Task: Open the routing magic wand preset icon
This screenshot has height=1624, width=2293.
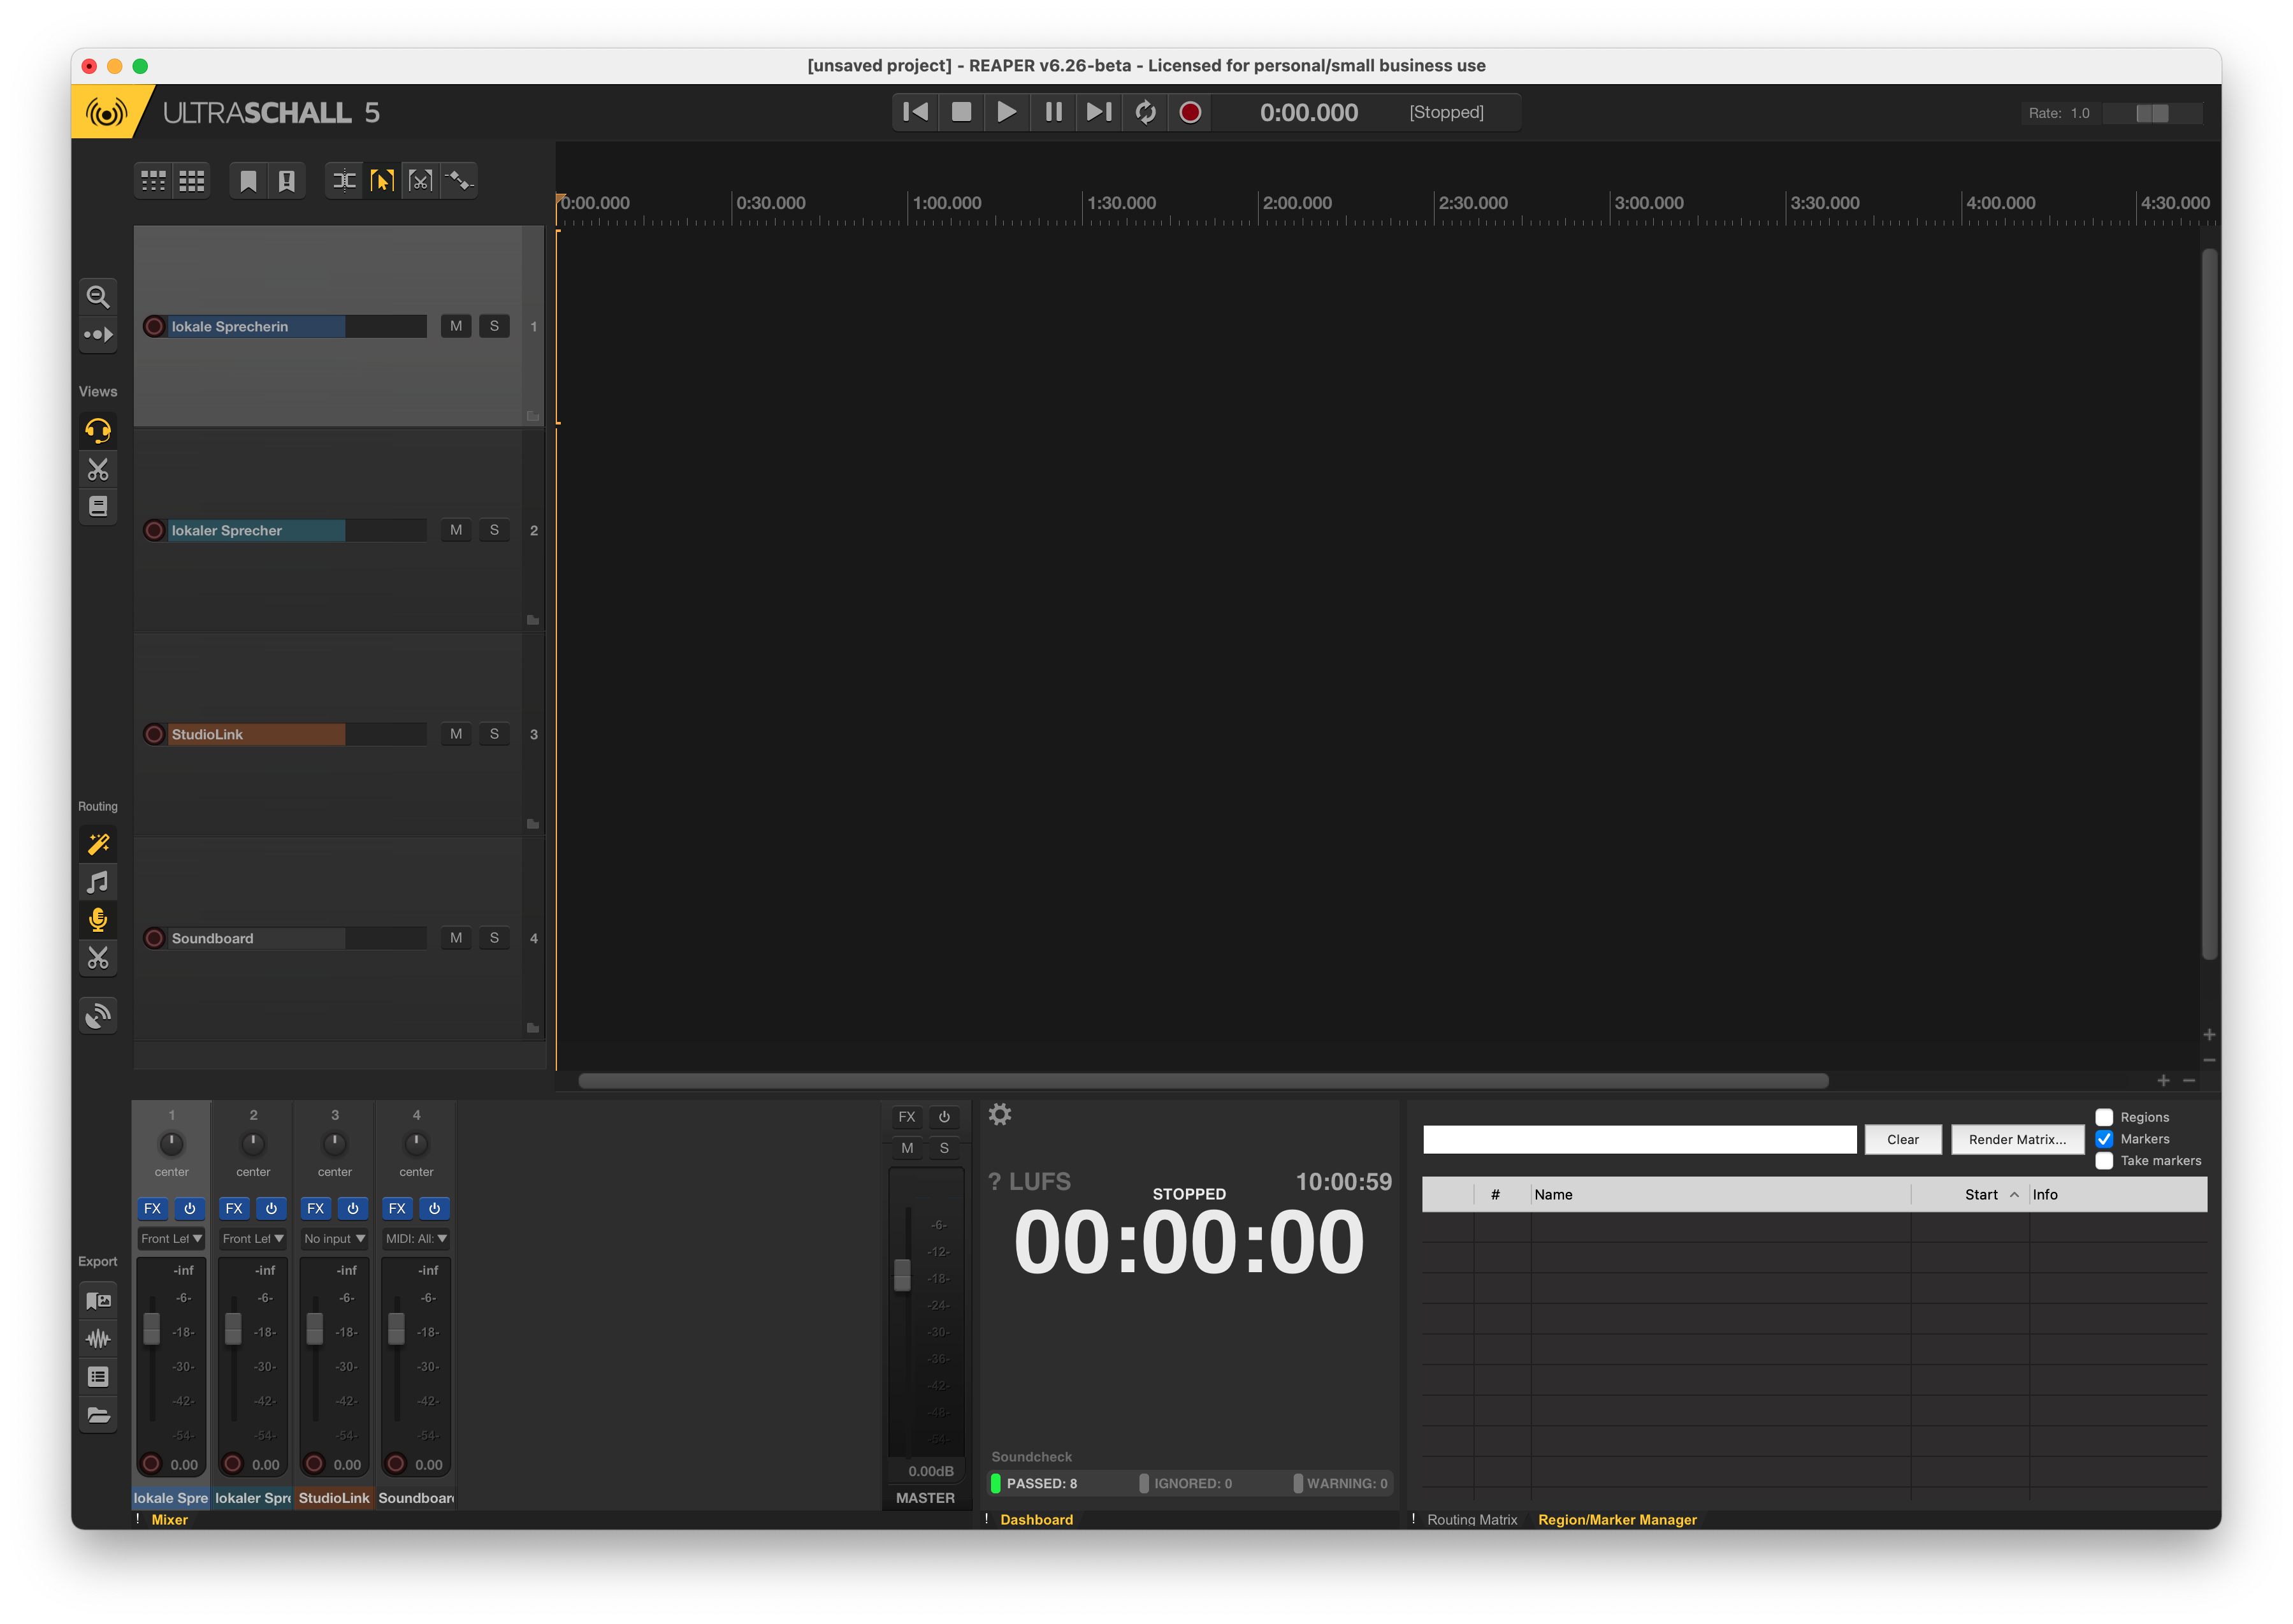Action: tap(98, 844)
